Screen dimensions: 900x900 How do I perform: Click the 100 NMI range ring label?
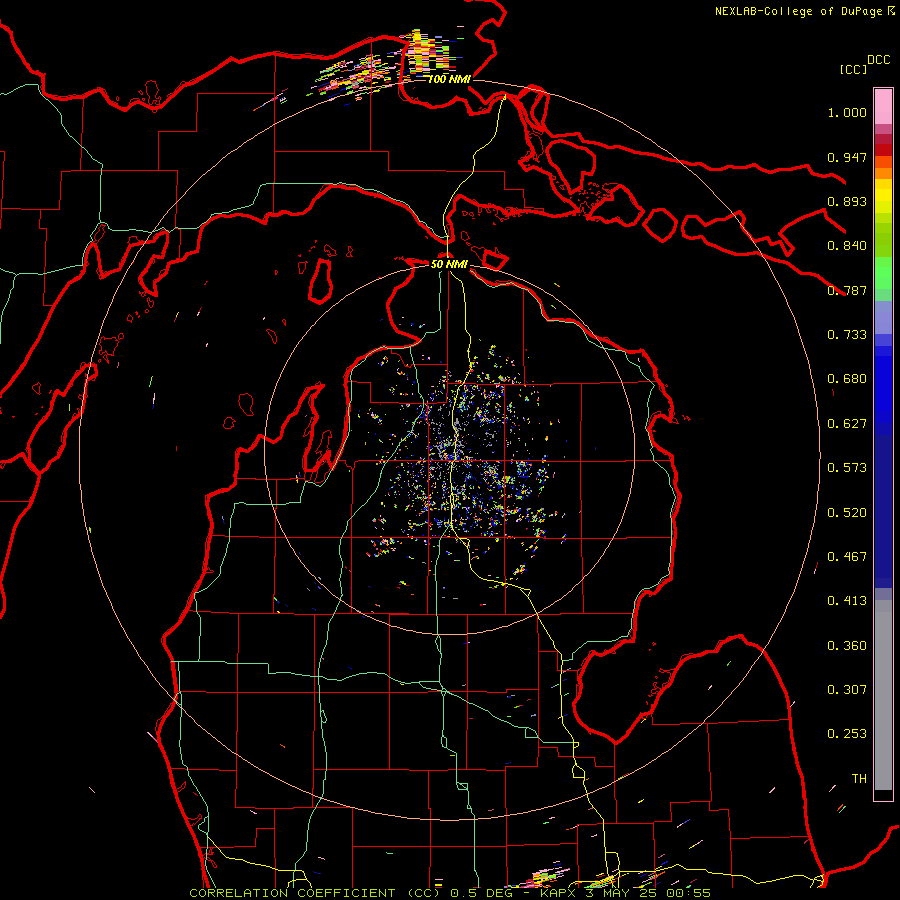pos(449,79)
